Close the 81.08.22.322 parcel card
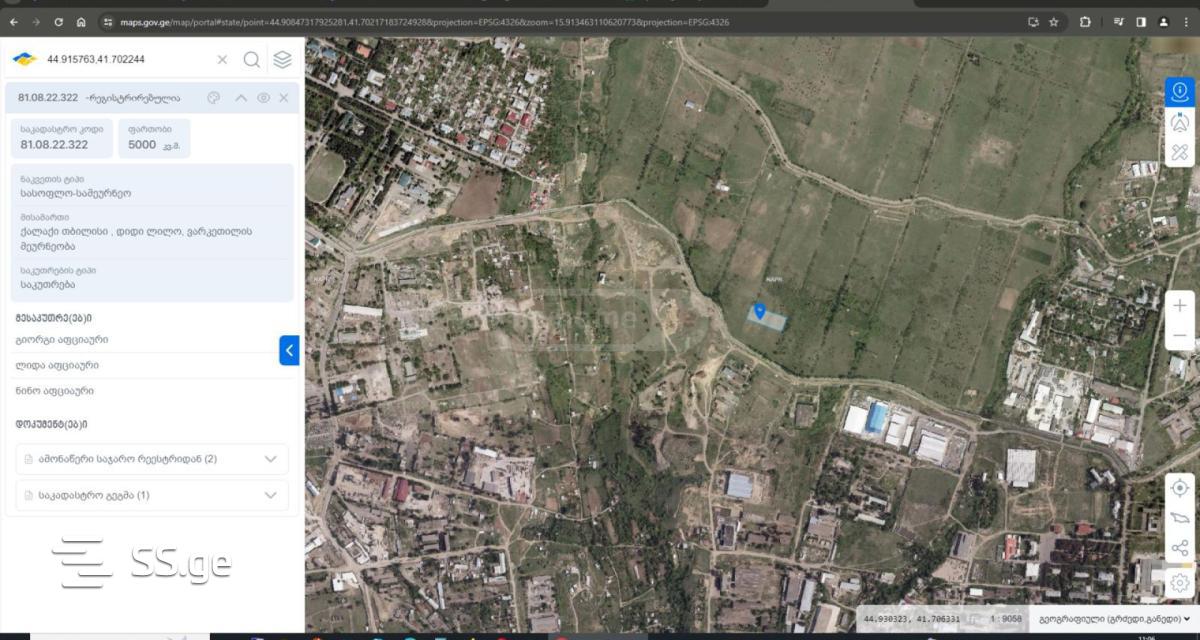This screenshot has height=640, width=1200. 284,98
